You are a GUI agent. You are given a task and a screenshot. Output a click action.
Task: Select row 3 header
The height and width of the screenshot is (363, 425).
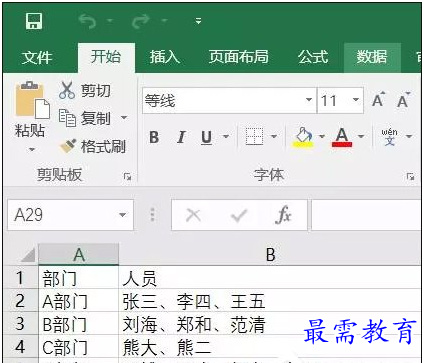pos(21,323)
